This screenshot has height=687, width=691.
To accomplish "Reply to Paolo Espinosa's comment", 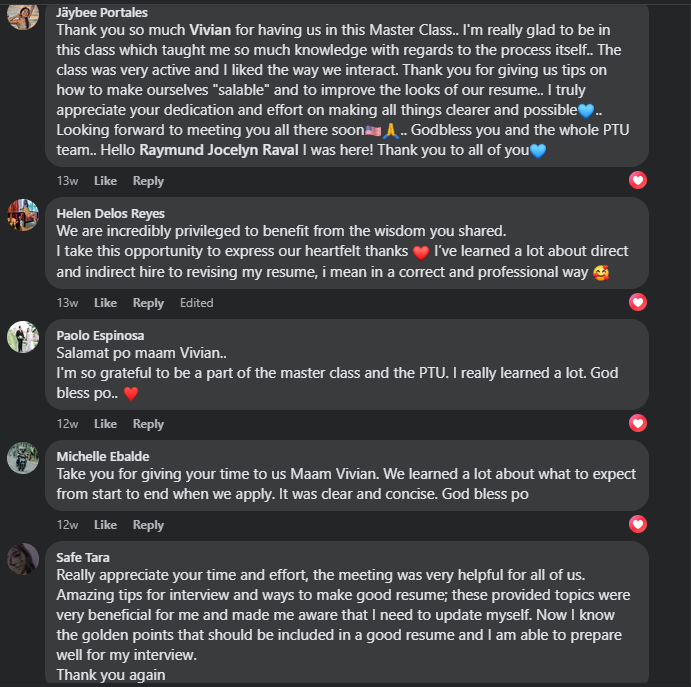I will pyautogui.click(x=148, y=424).
